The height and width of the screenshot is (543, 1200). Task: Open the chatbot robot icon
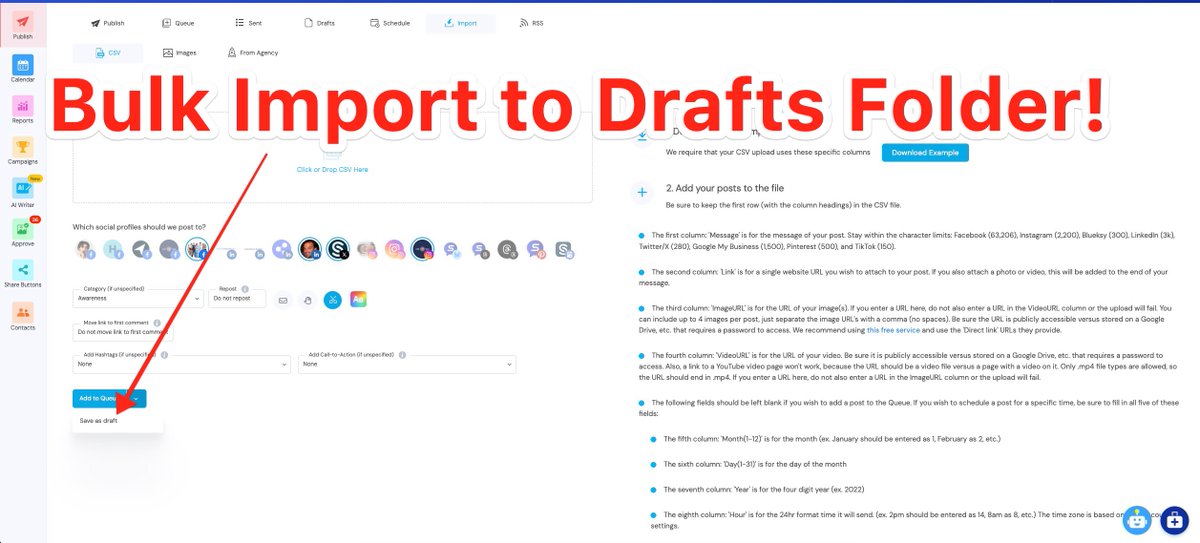coord(1137,518)
